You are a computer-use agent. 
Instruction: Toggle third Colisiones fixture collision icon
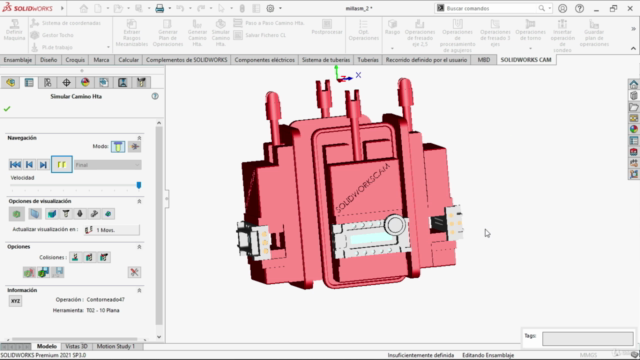click(104, 258)
